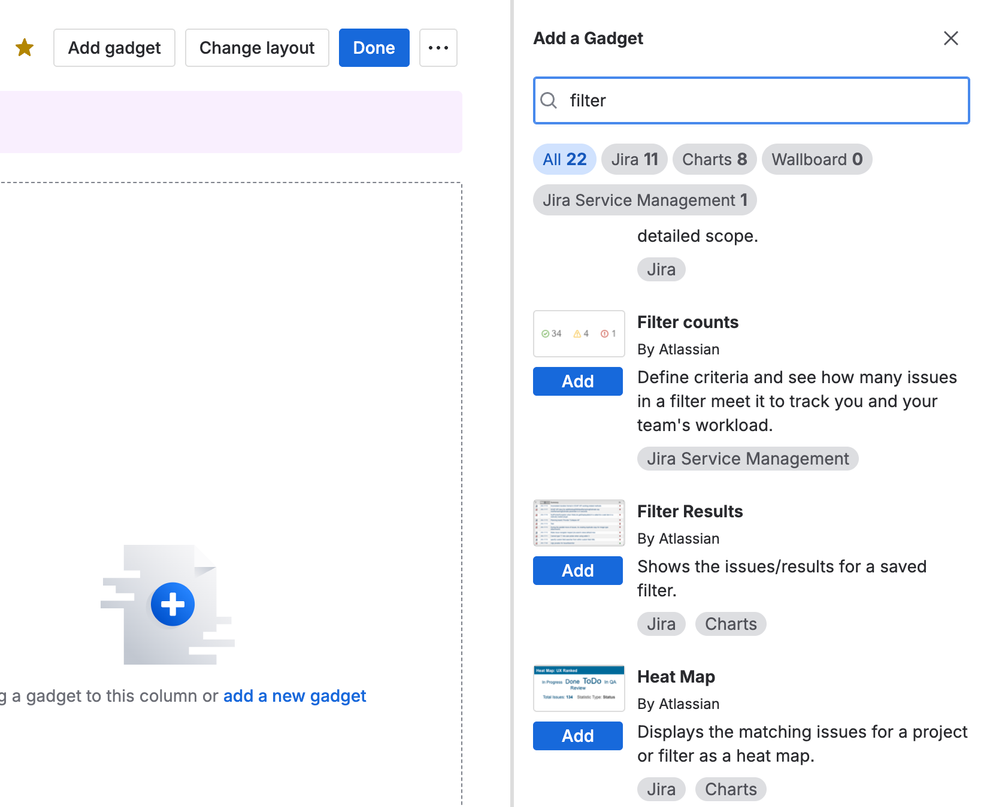Viewport: 999px width, 807px height.
Task: Click the blue plus add-gadget icon
Action: coord(173,604)
